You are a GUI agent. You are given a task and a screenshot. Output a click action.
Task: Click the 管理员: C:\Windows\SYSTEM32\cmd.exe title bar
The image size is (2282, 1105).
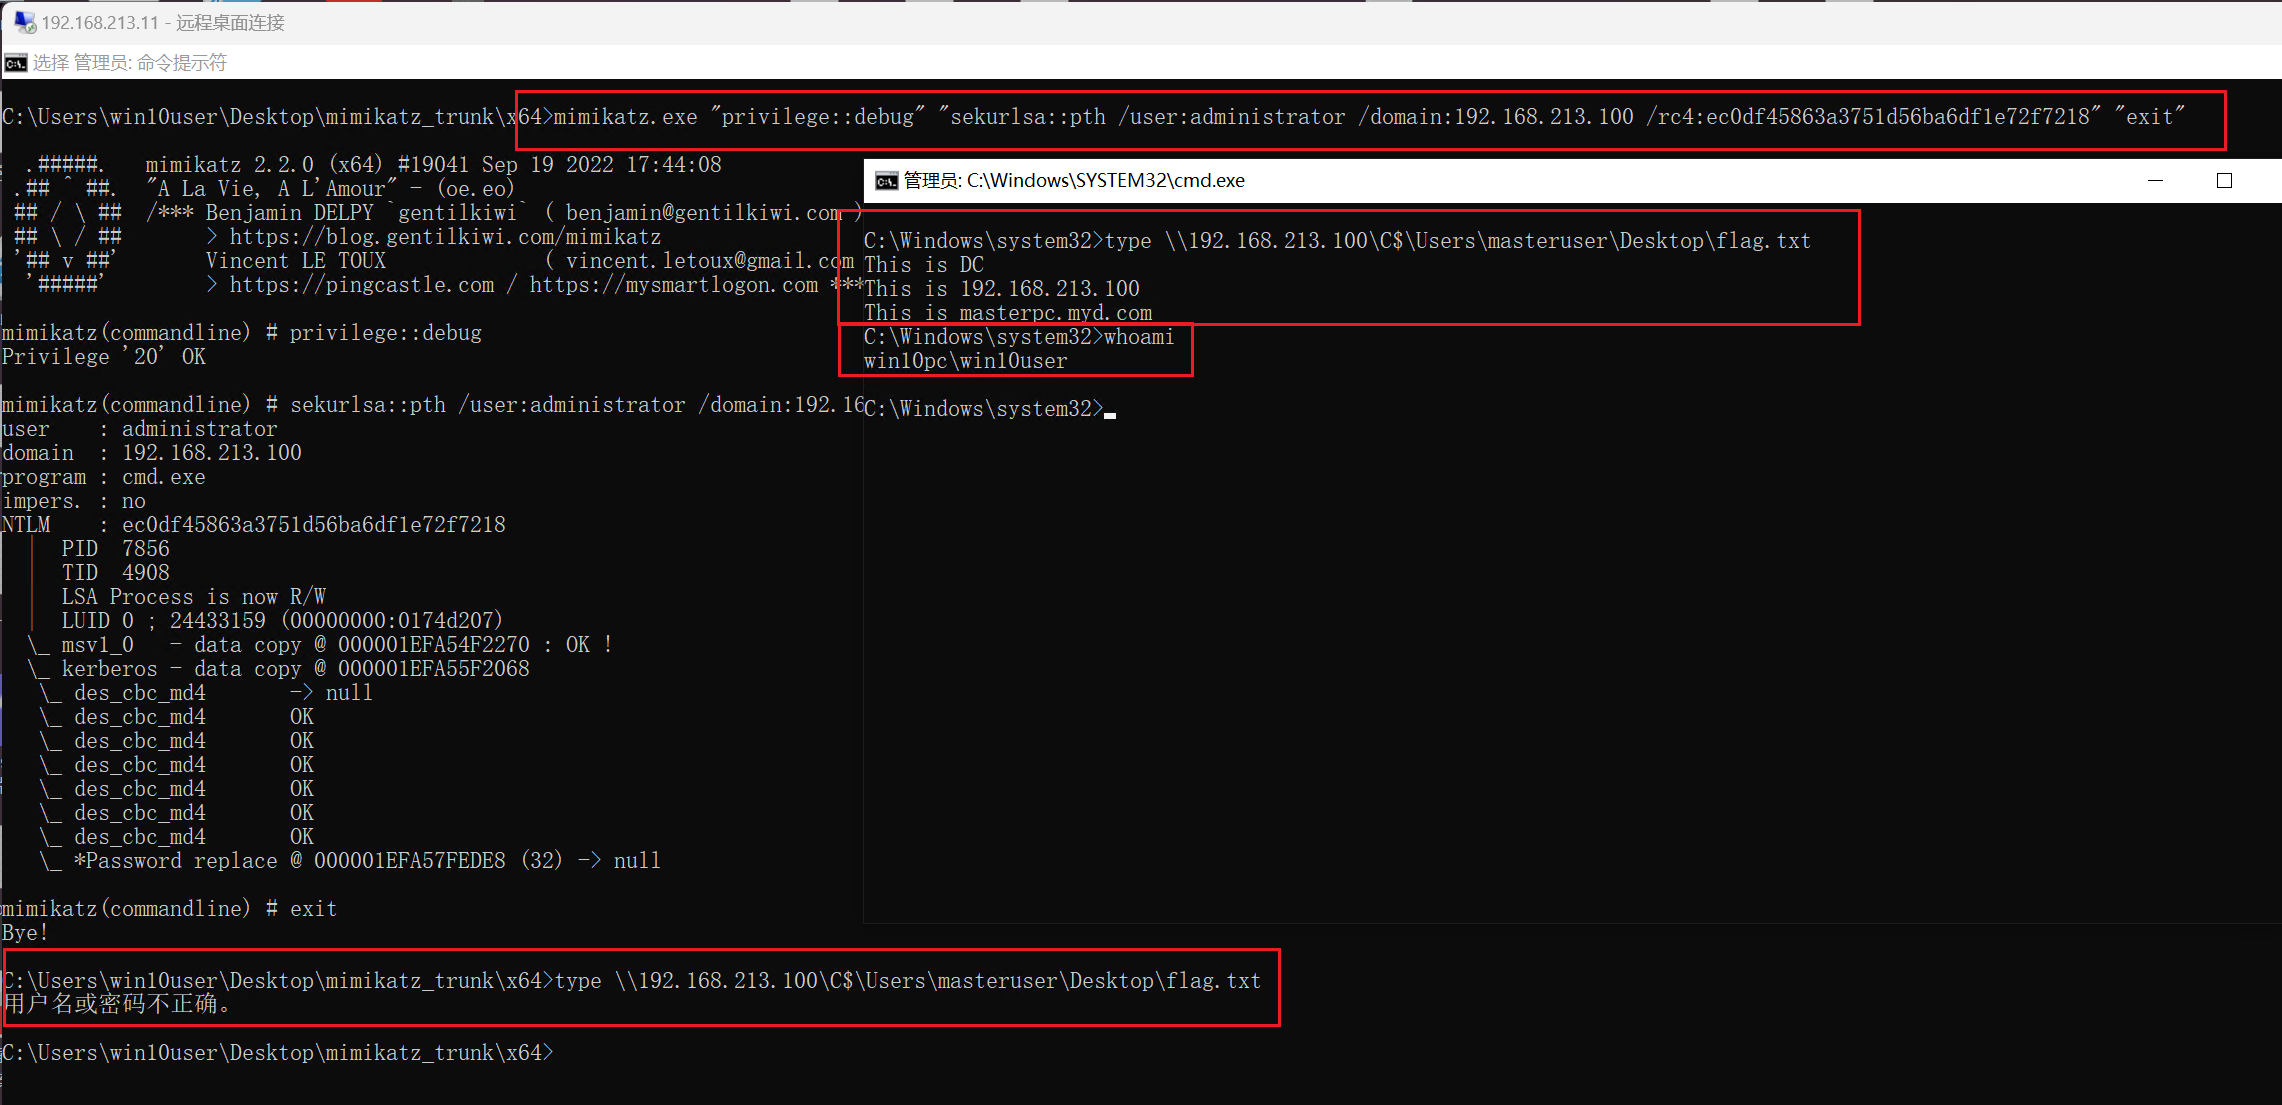1074,181
